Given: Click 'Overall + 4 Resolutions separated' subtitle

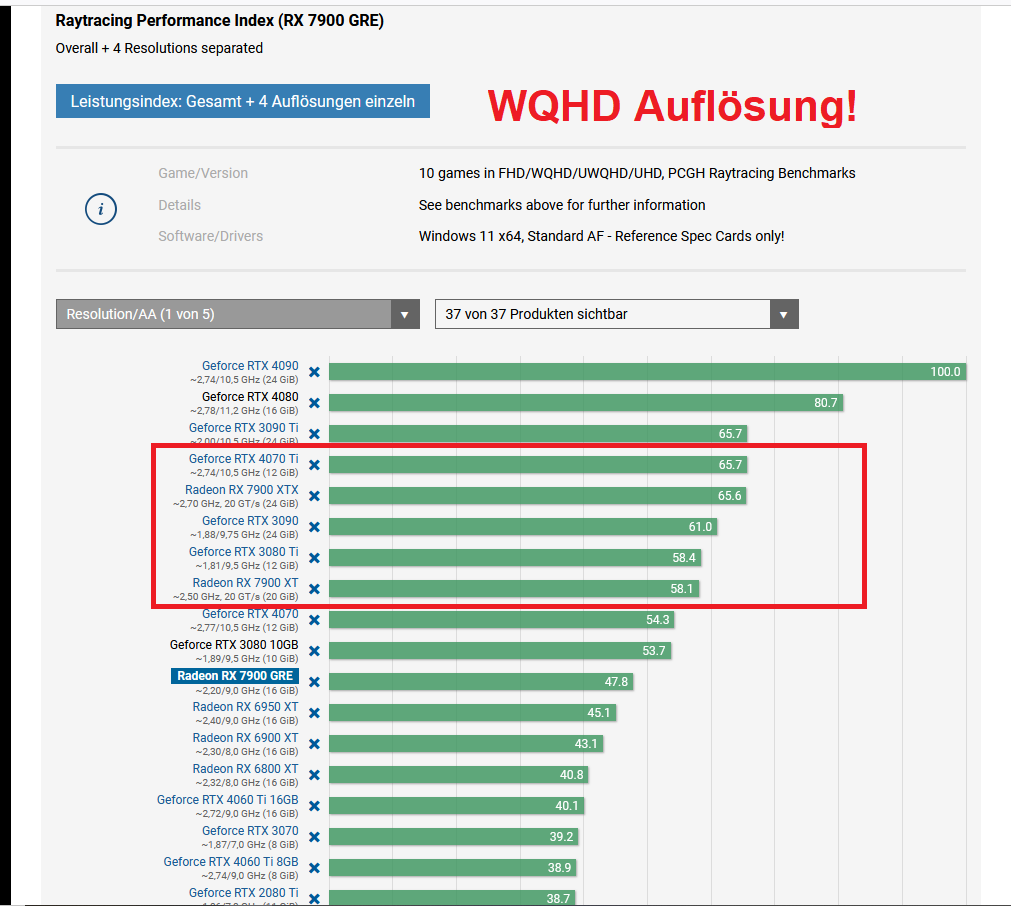Looking at the screenshot, I should point(159,48).
